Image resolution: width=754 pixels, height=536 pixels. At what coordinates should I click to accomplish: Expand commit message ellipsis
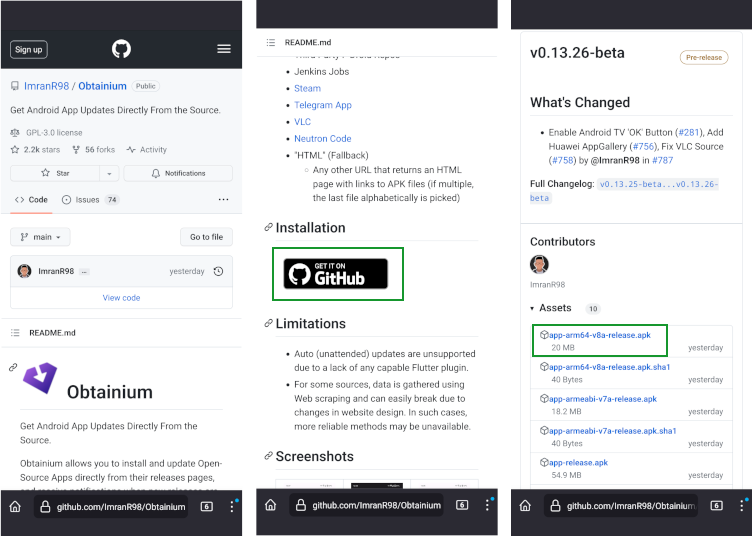tap(84, 272)
